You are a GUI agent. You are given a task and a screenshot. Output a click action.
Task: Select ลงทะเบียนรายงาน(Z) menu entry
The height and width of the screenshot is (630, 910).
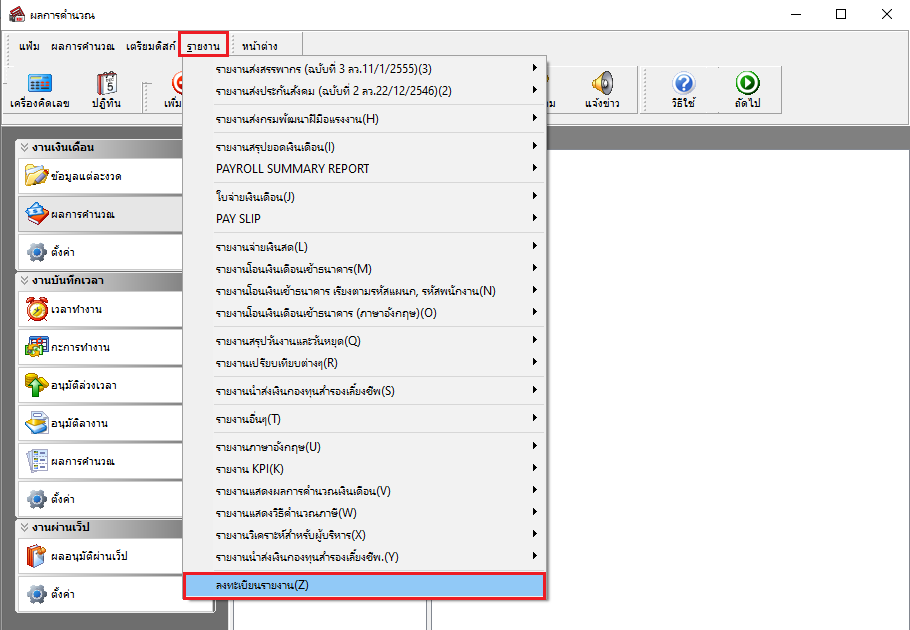[364, 585]
